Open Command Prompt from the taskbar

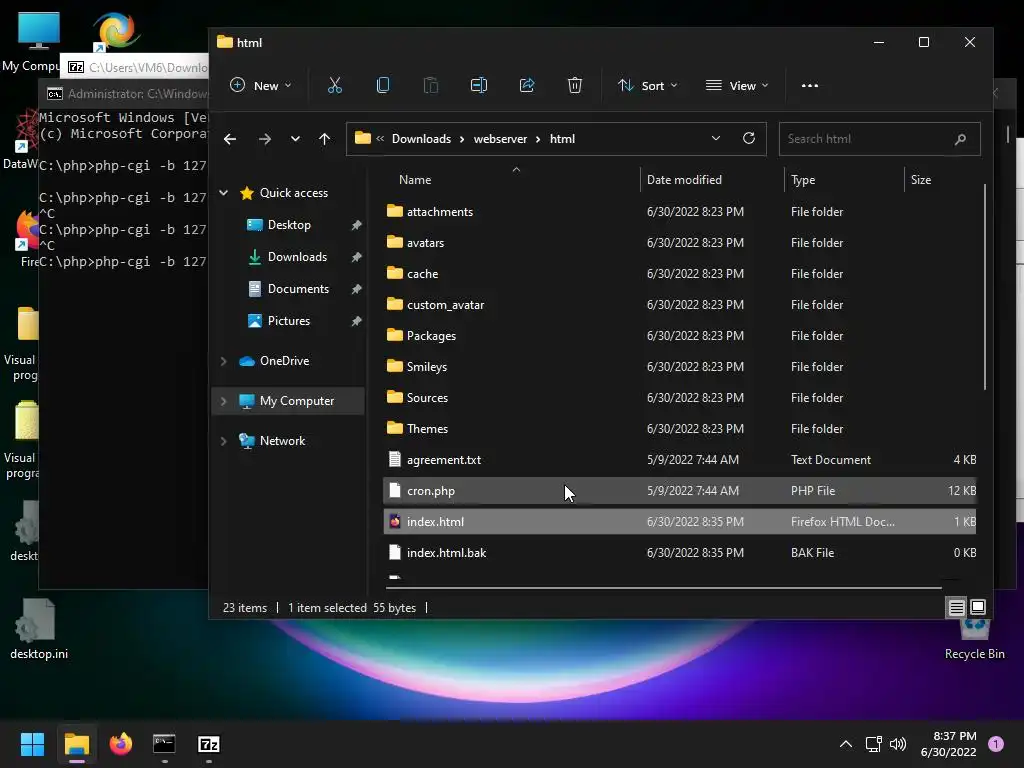click(x=164, y=744)
